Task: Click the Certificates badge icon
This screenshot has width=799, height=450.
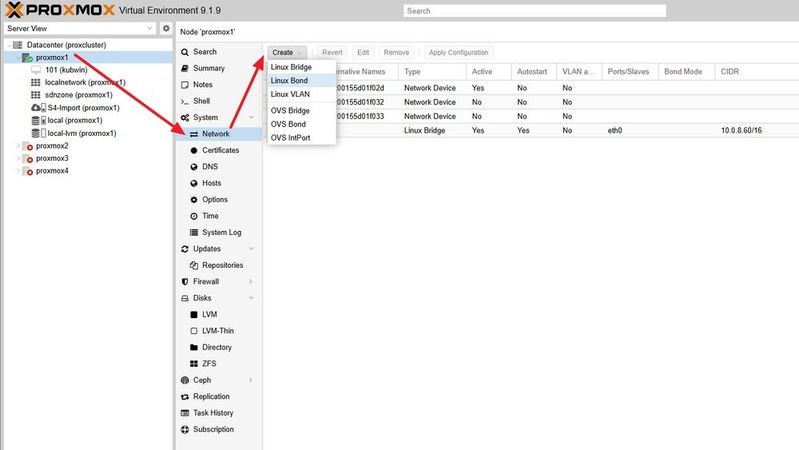Action: (194, 150)
